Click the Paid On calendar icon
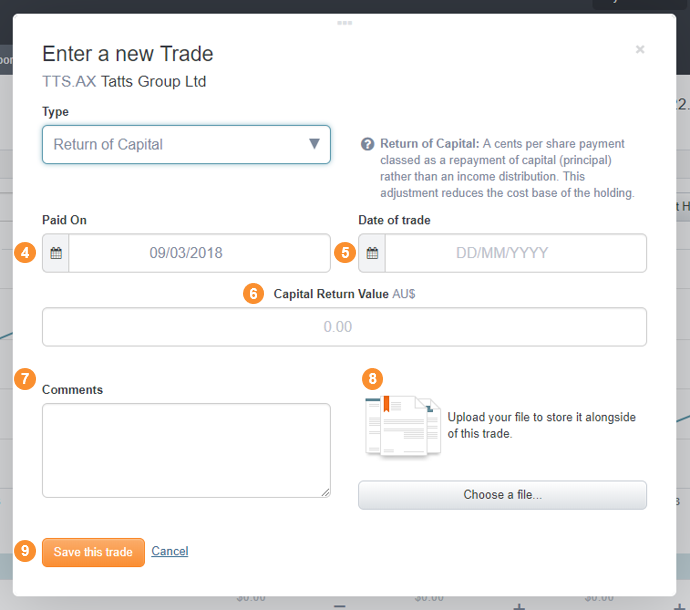Viewport: 690px width, 610px height. tap(56, 253)
